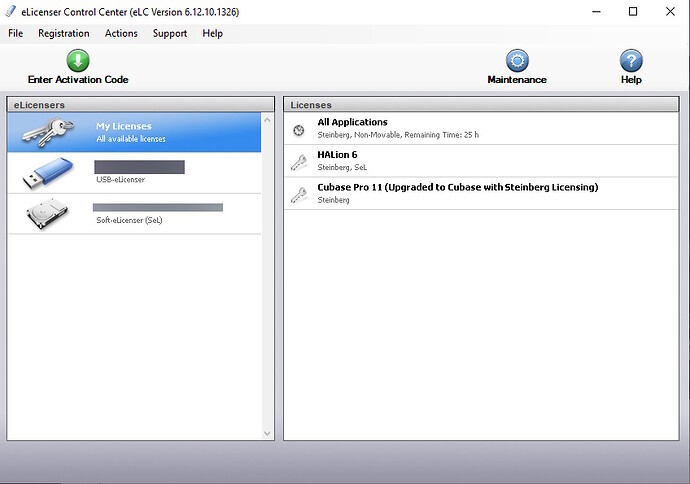Click the key icon beside Cubase Pro 11
This screenshot has width=690, height=484.
[299, 195]
